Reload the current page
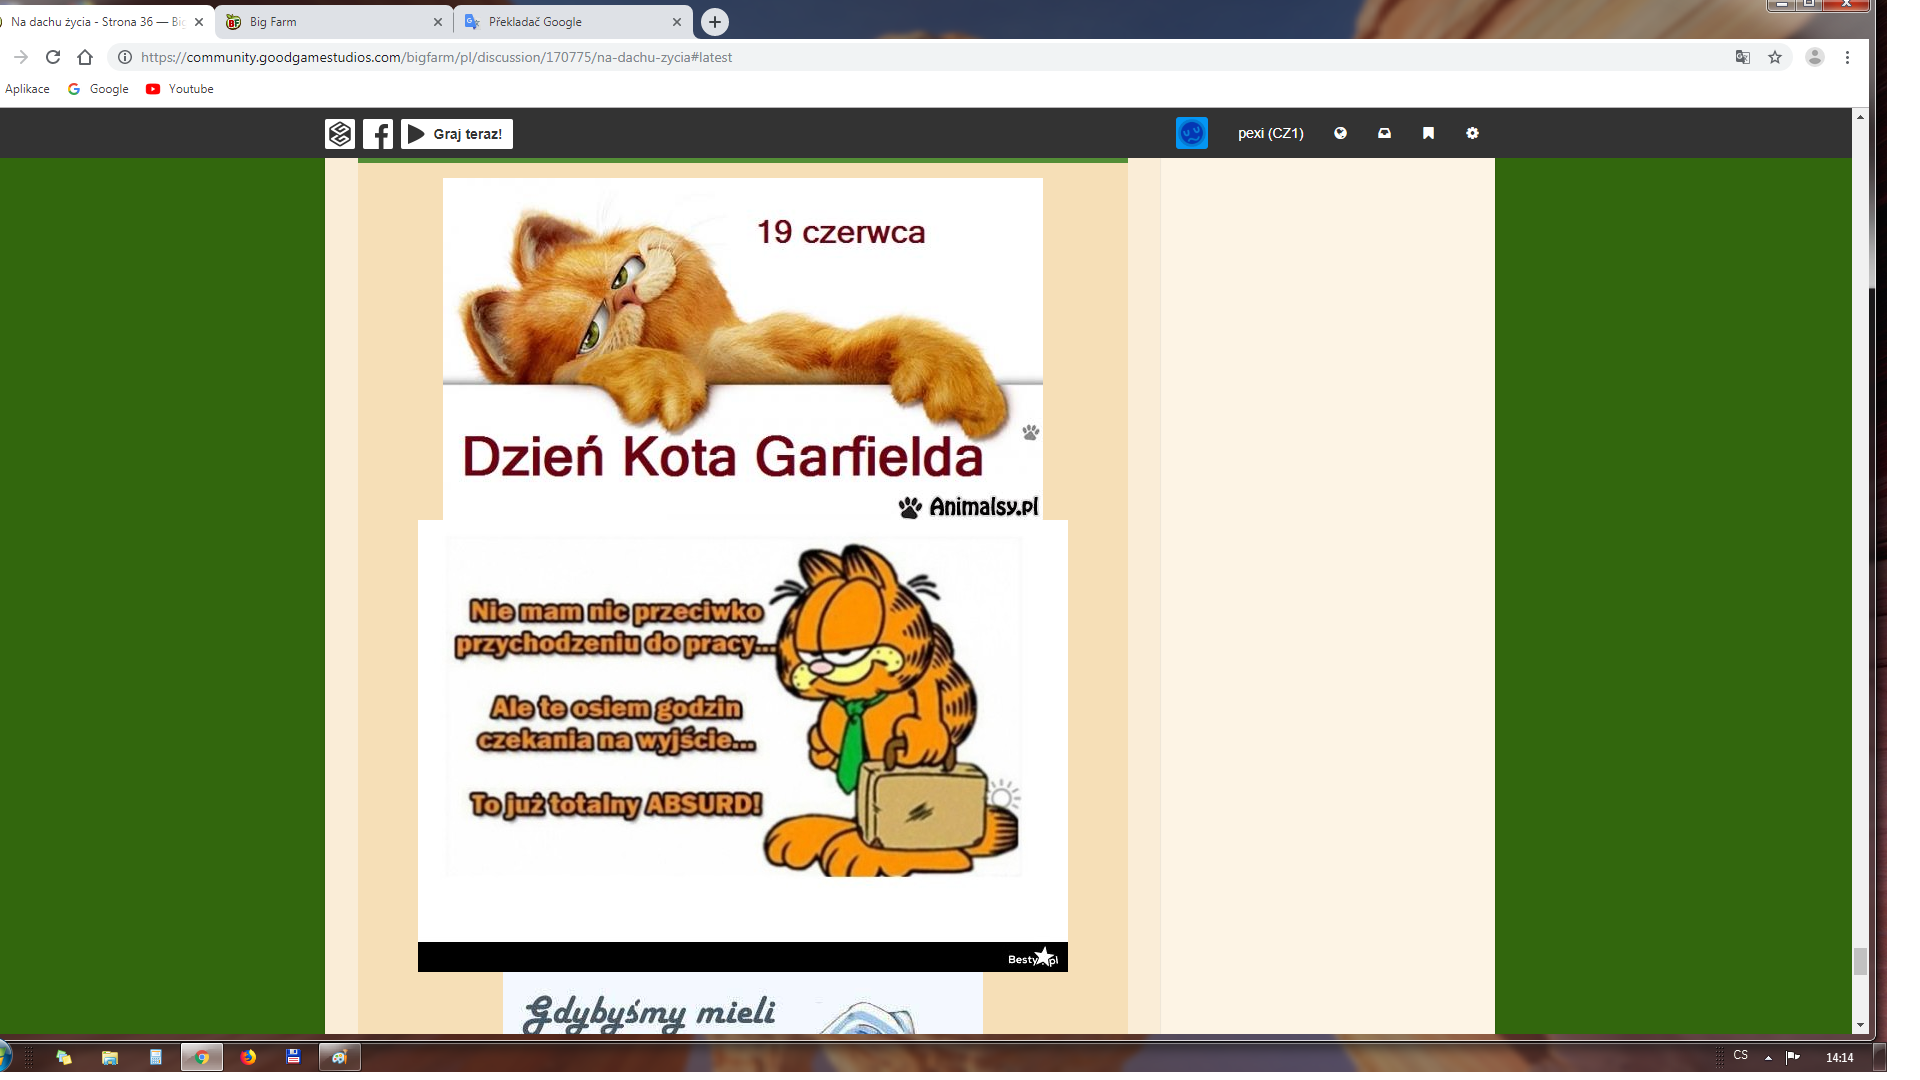The width and height of the screenshot is (1920, 1080). point(53,57)
